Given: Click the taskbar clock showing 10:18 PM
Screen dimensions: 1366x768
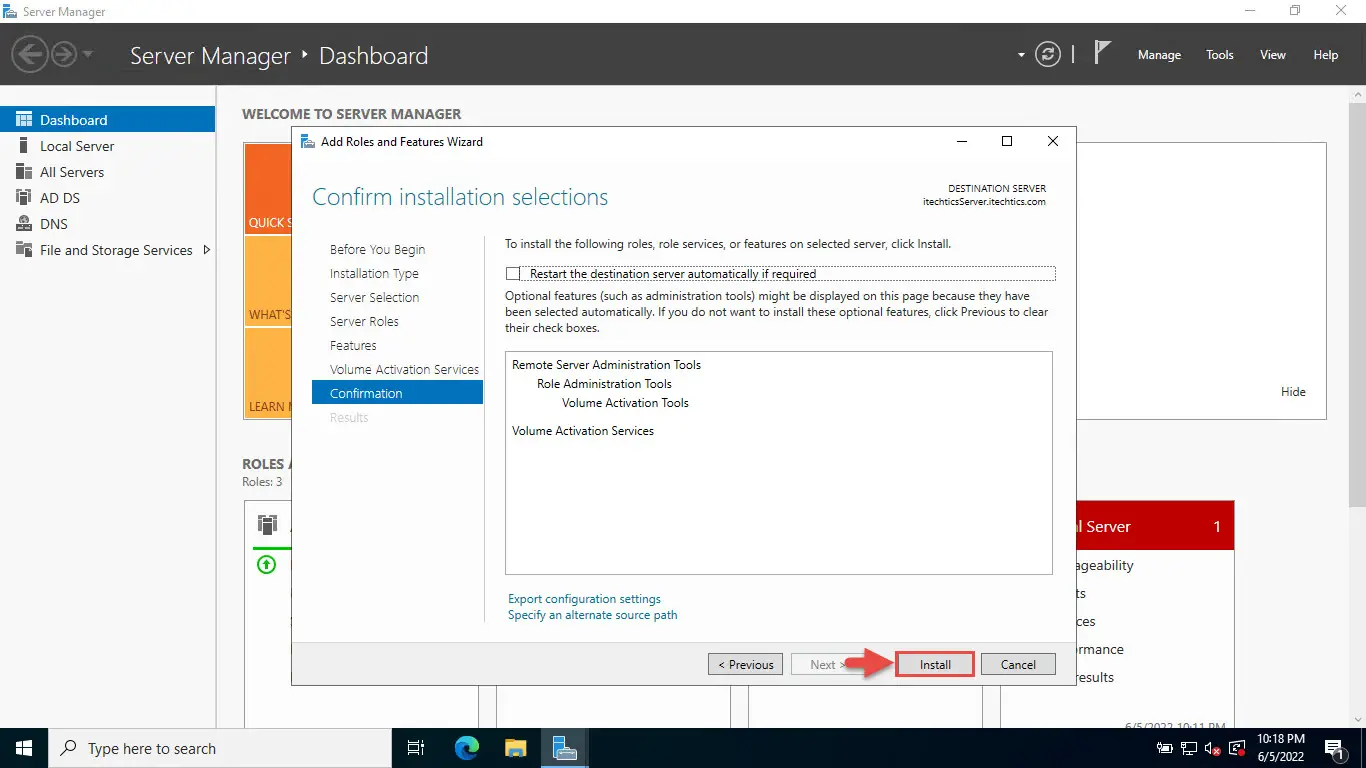Looking at the screenshot, I should click(1283, 748).
